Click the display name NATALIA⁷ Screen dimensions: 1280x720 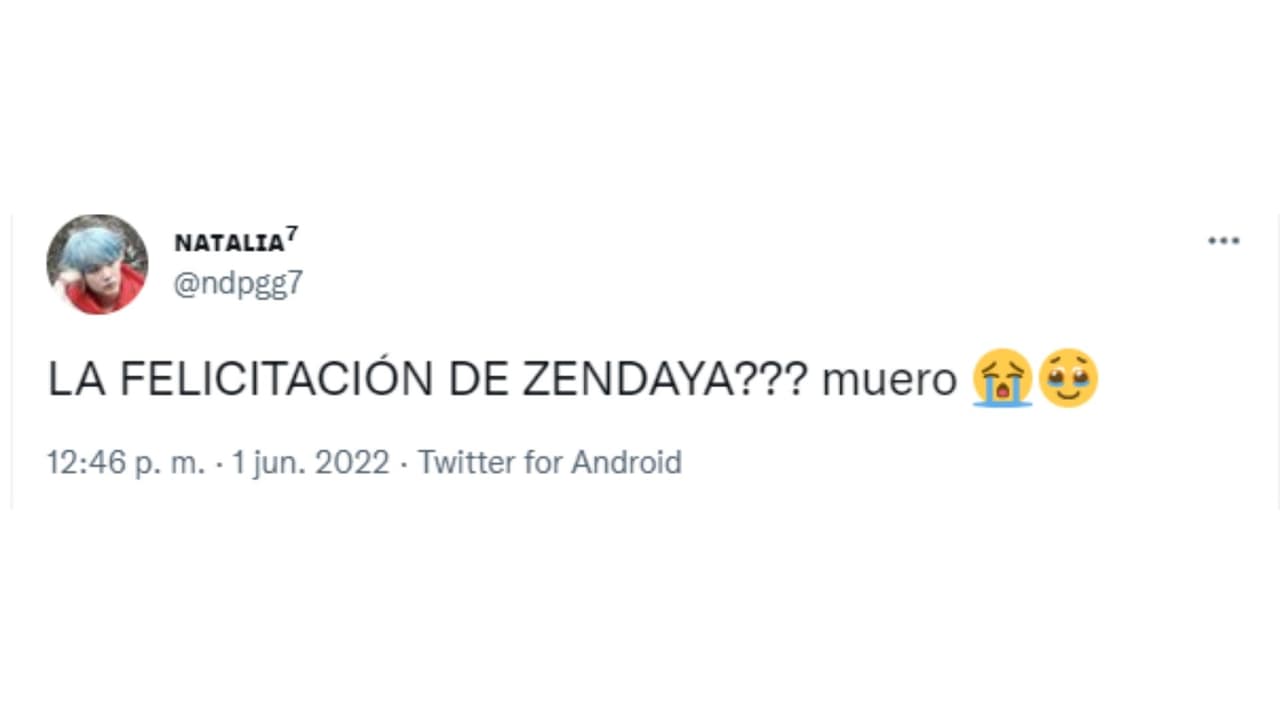pos(228,243)
